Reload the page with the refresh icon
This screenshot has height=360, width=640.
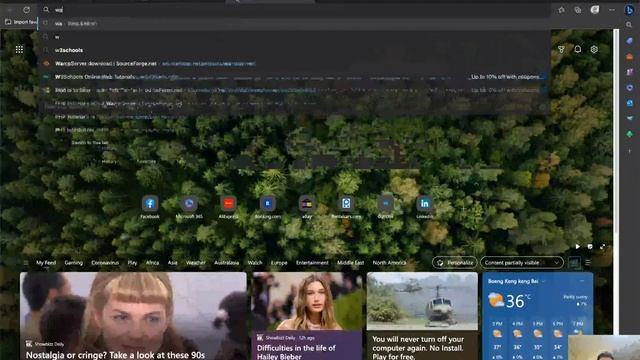tap(27, 9)
